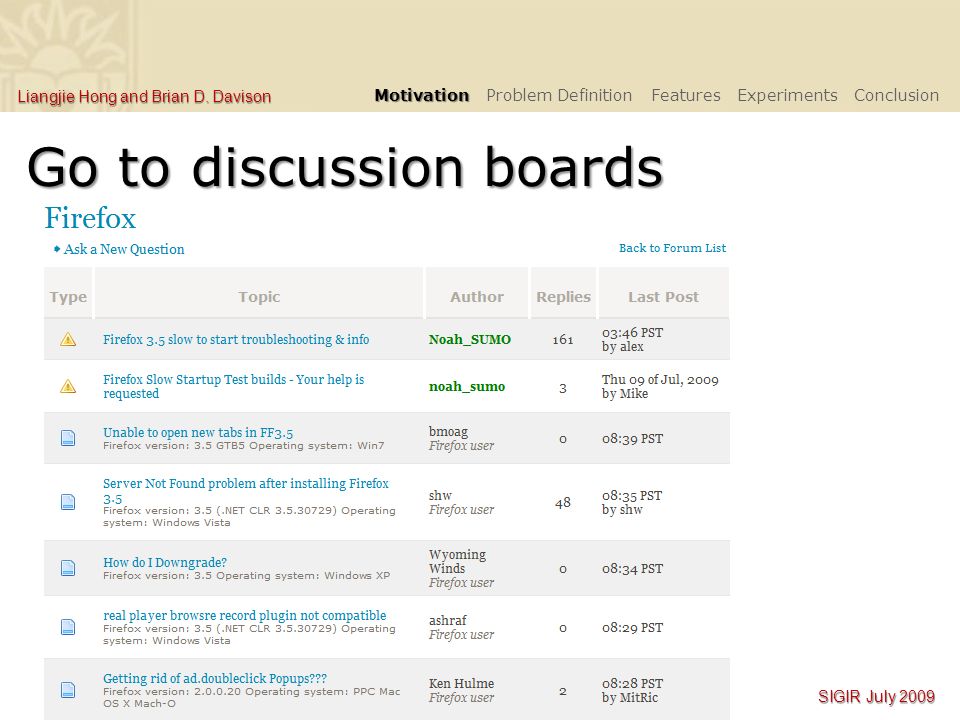Viewport: 960px width, 720px height.
Task: Open the Firefox forum heading link
Action: [x=90, y=218]
